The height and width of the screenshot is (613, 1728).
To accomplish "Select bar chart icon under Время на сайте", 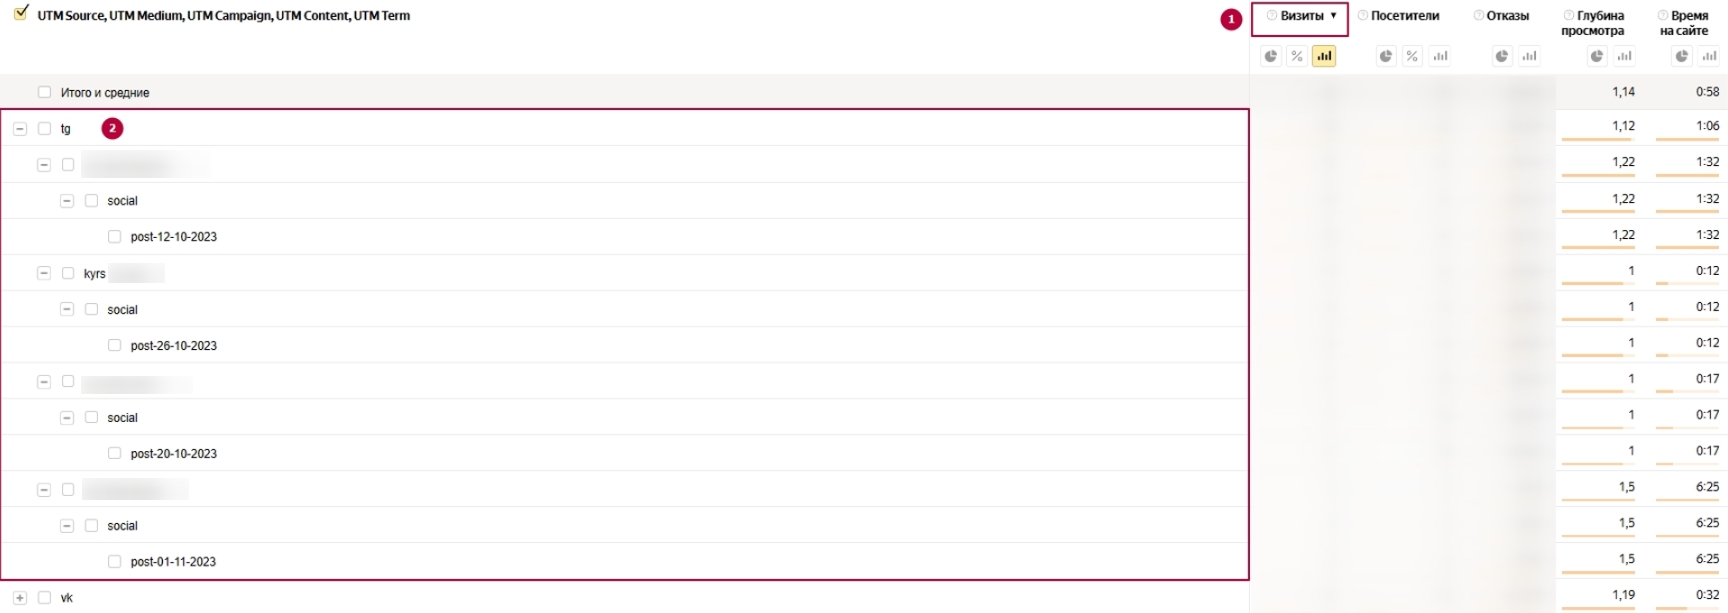I will pos(1709,56).
